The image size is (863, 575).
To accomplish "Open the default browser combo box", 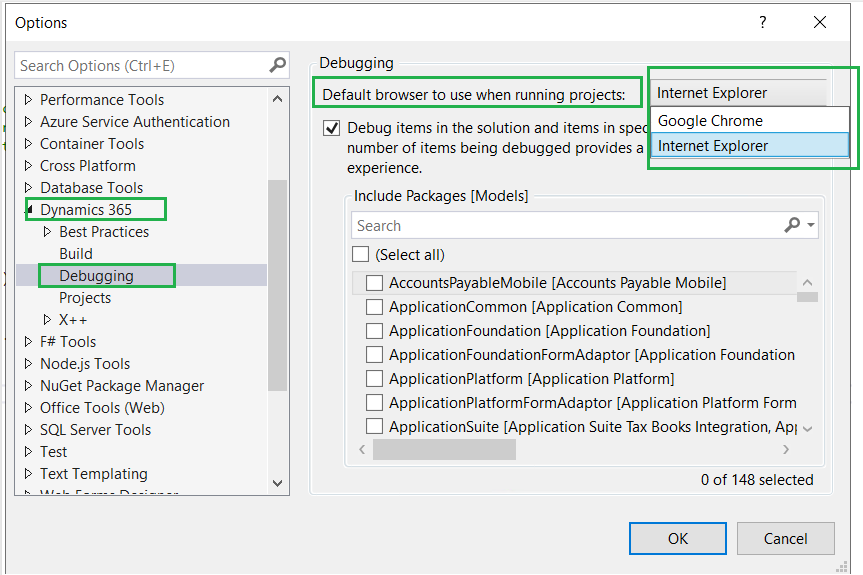I will 739,92.
